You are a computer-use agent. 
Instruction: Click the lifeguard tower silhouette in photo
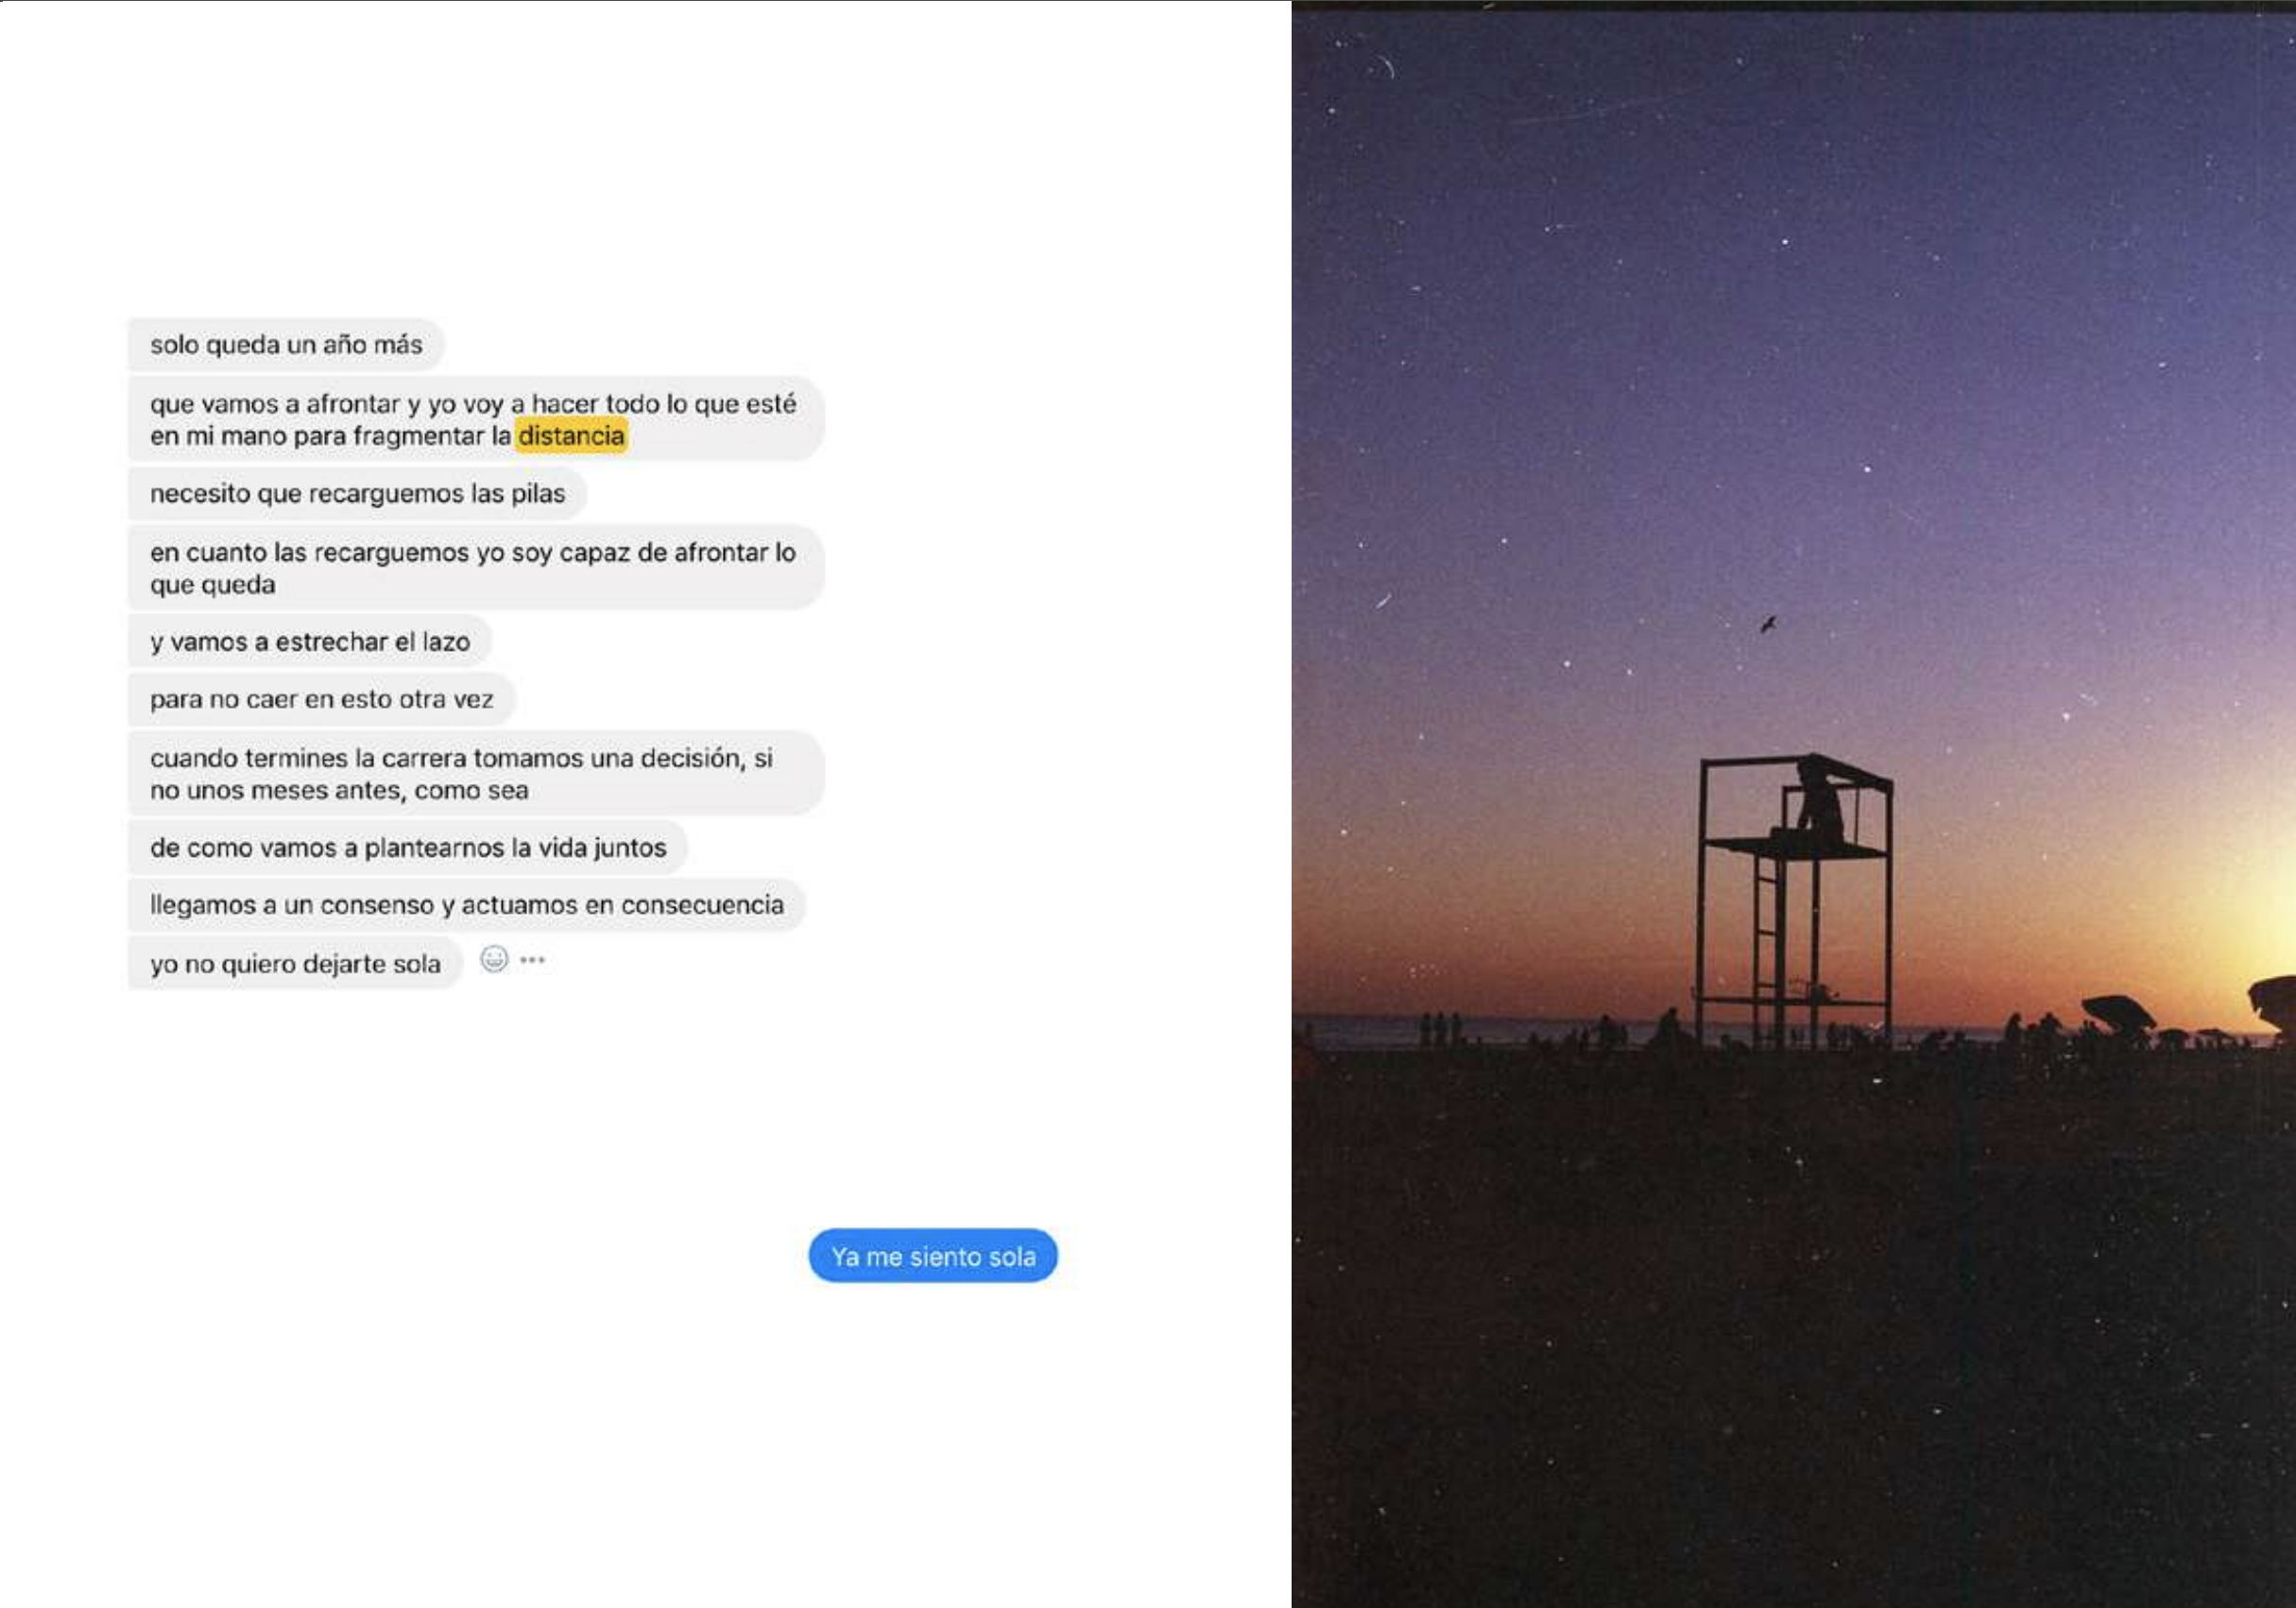[x=1794, y=900]
